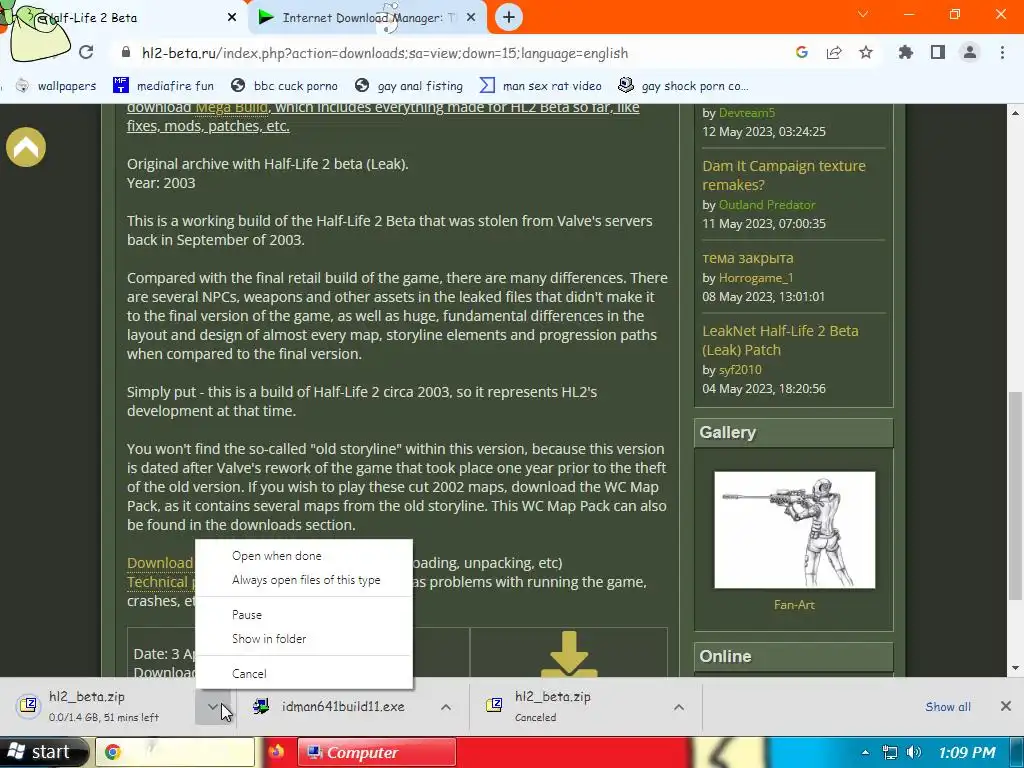This screenshot has width=1024, height=768.
Task: Choose Always open files of this type
Action: coord(306,580)
